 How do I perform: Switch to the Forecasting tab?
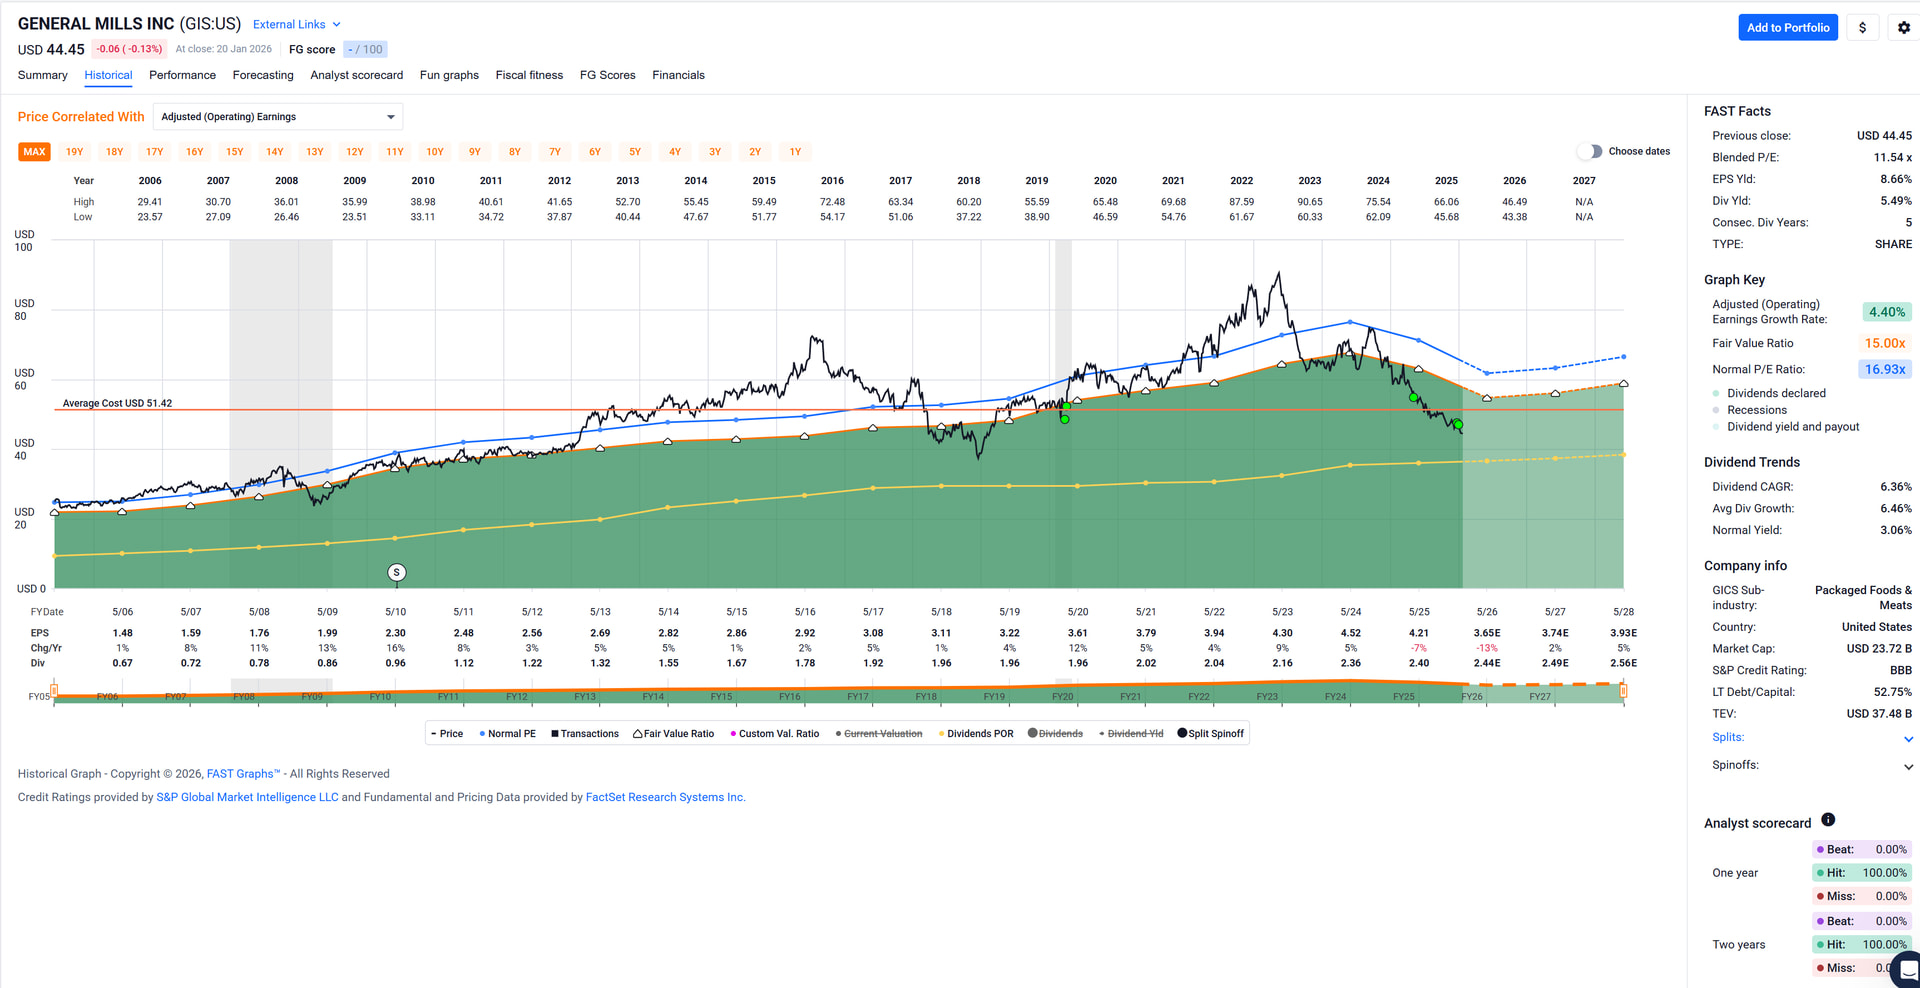(263, 75)
